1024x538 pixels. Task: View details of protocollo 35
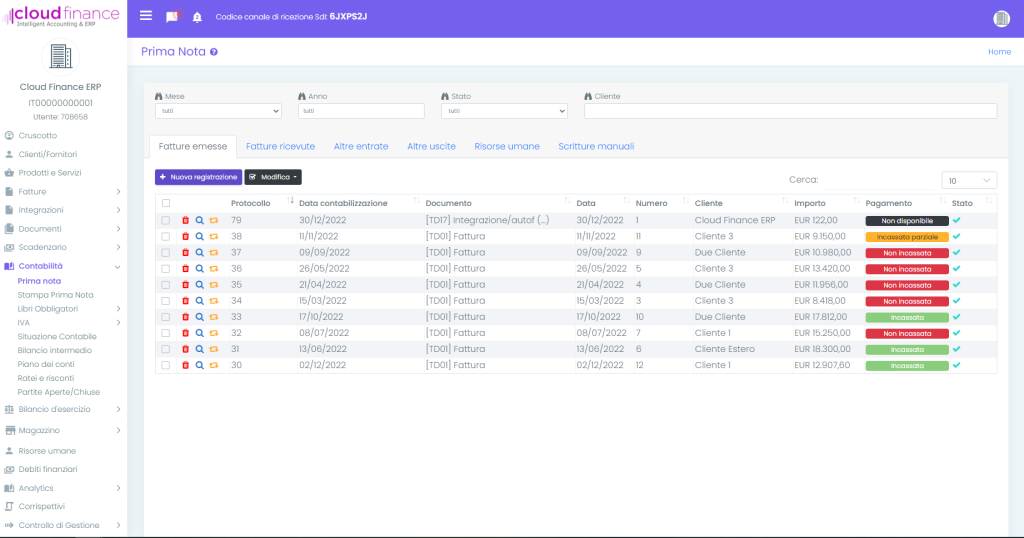[200, 285]
